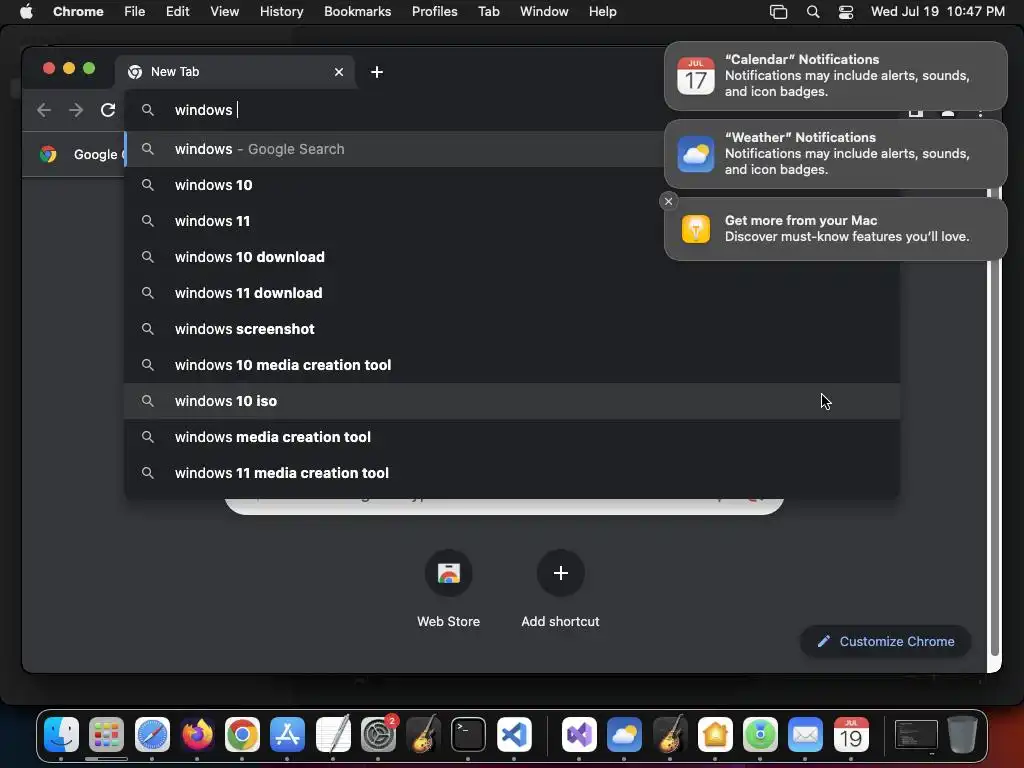Screen dimensions: 1024x768
Task: Click the Spotlight search icon in menu bar
Action: pyautogui.click(x=813, y=12)
